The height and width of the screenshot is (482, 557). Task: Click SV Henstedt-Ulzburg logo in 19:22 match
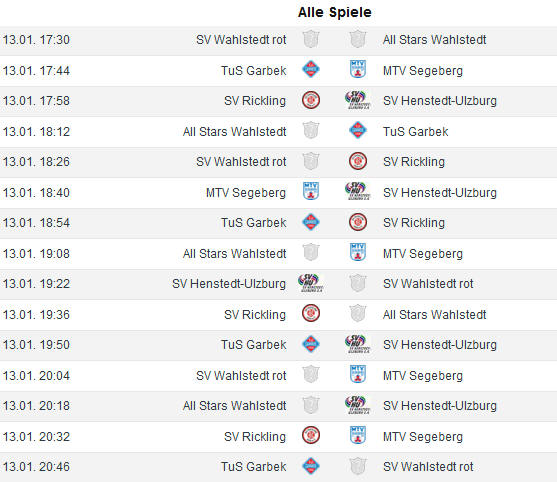click(x=311, y=283)
